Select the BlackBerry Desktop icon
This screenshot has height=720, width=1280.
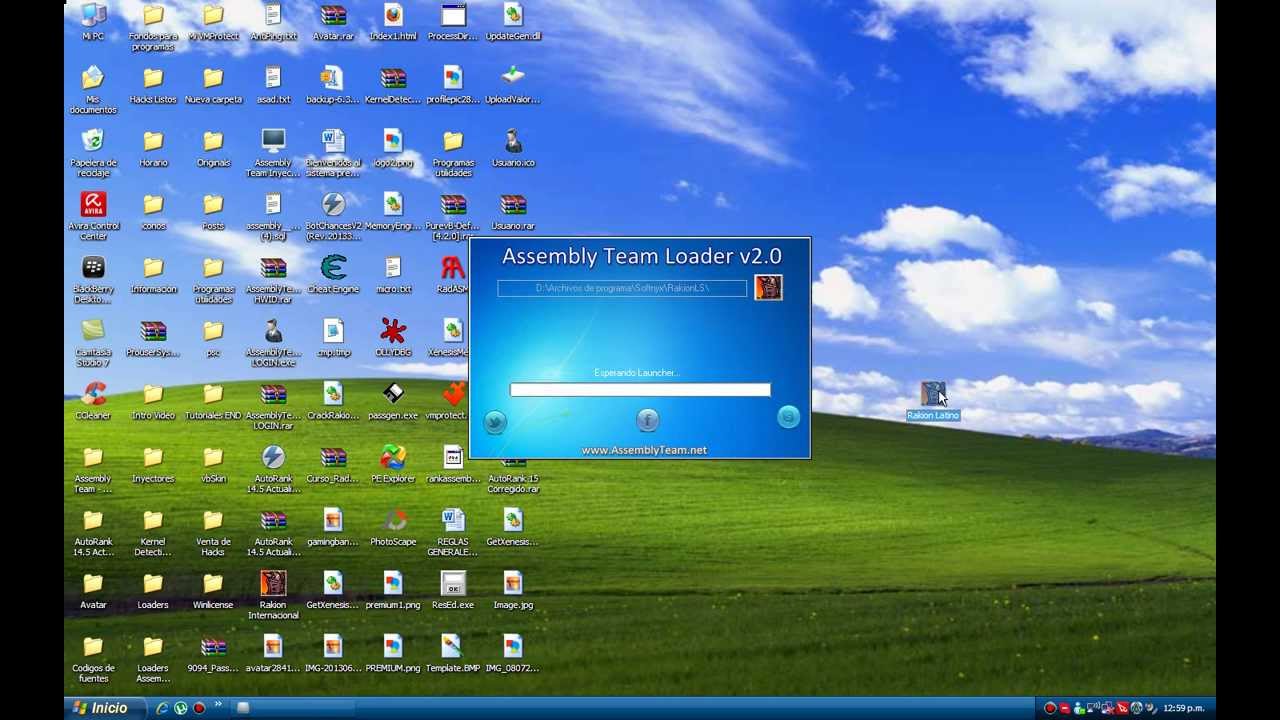[93, 279]
